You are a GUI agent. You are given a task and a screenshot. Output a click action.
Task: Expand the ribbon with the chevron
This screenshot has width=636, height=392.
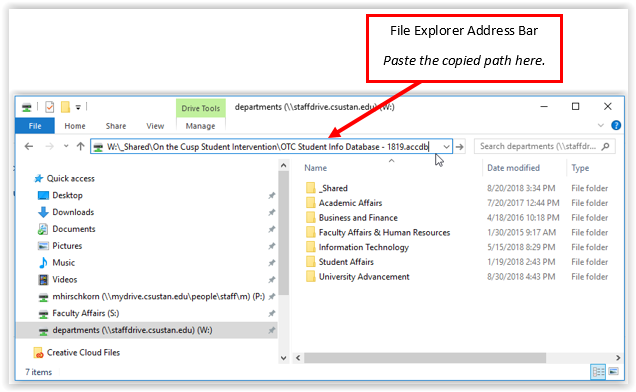point(601,125)
